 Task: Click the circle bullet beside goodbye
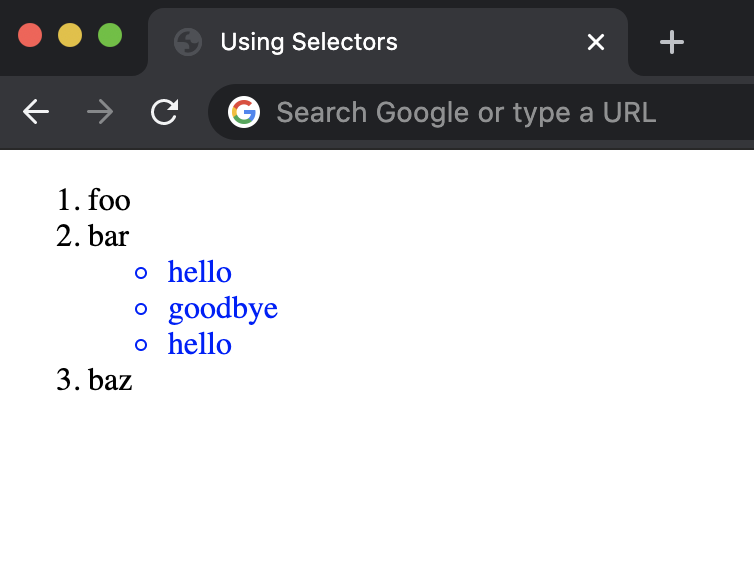click(141, 309)
